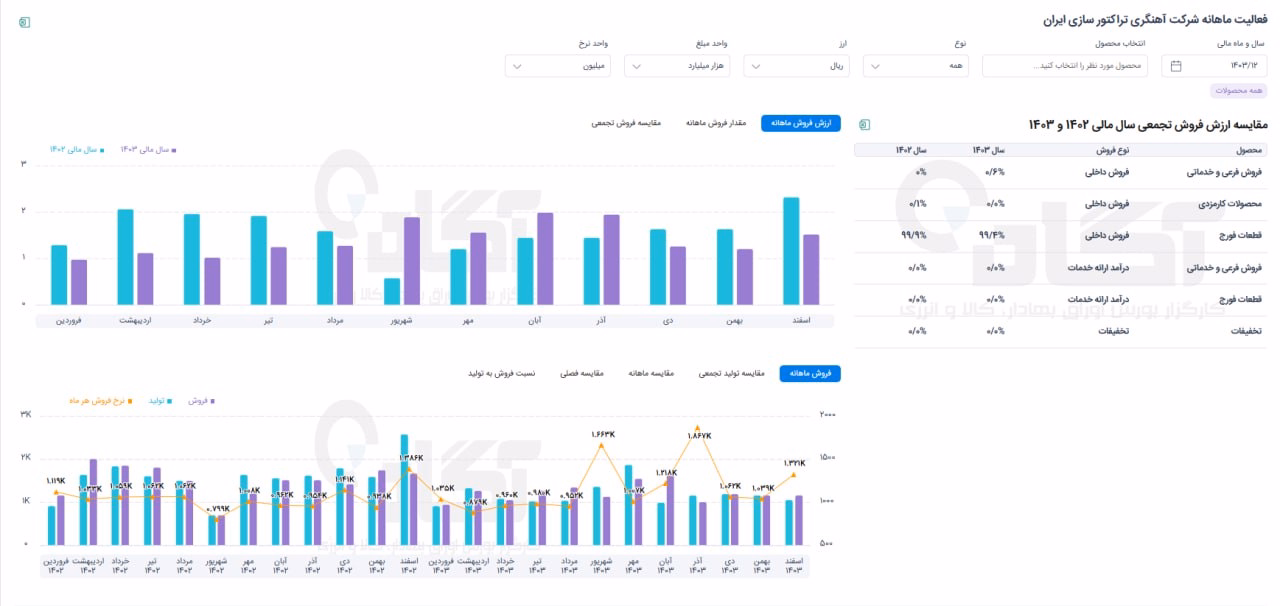Toggle the فروش legend series in lower chart
The width and height of the screenshot is (1280, 606).
click(x=201, y=400)
